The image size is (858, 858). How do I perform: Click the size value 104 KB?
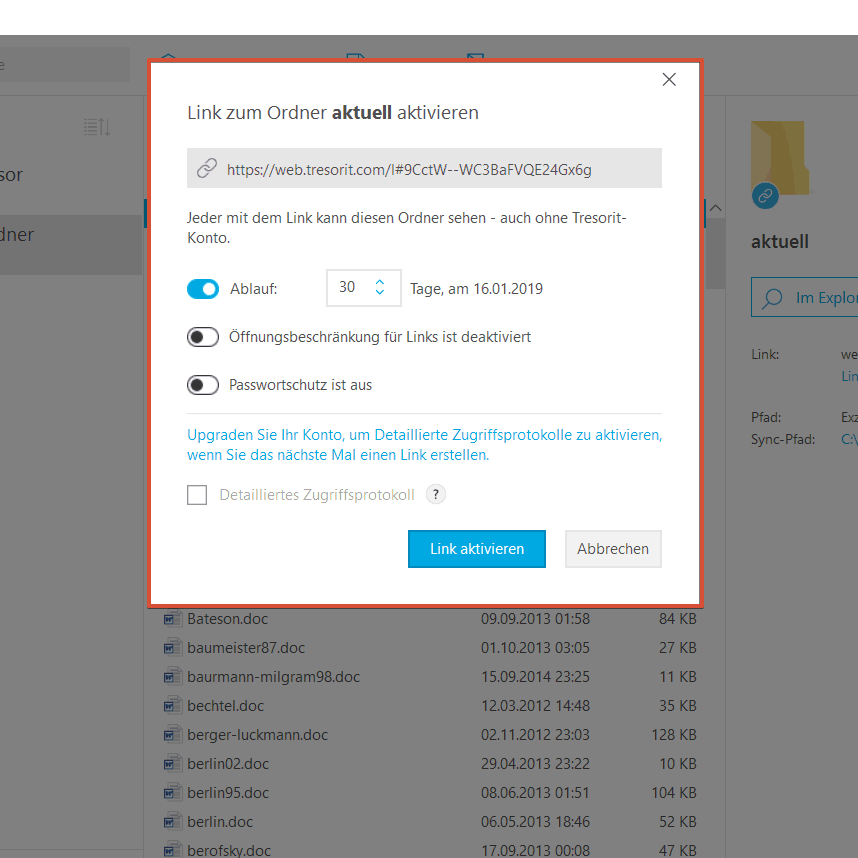674,793
